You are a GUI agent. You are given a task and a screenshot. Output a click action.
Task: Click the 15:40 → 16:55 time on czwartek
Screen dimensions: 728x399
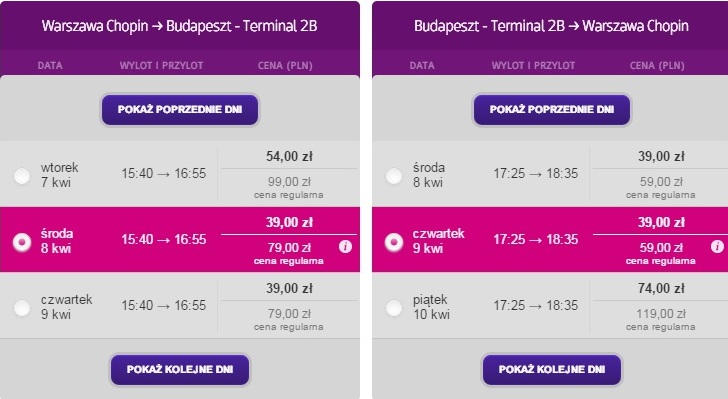163,305
